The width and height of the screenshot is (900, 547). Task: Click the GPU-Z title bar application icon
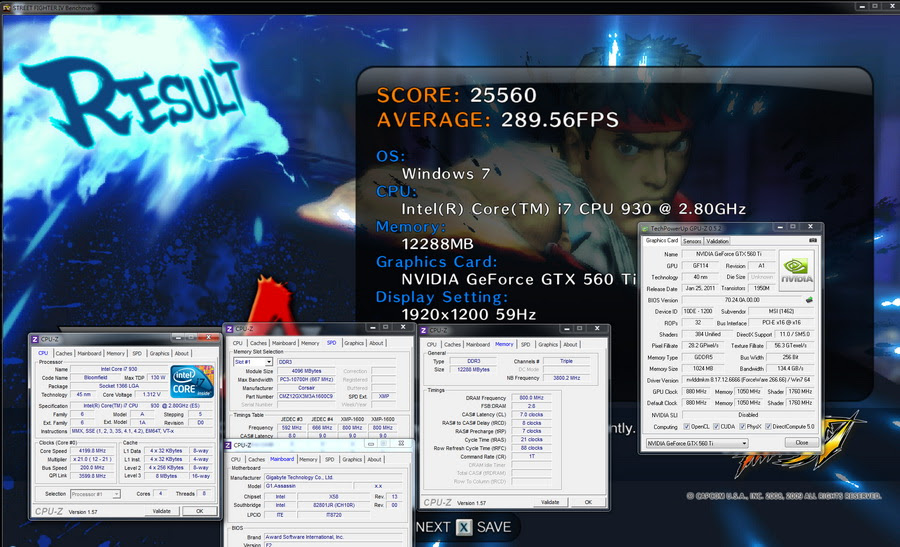point(645,228)
